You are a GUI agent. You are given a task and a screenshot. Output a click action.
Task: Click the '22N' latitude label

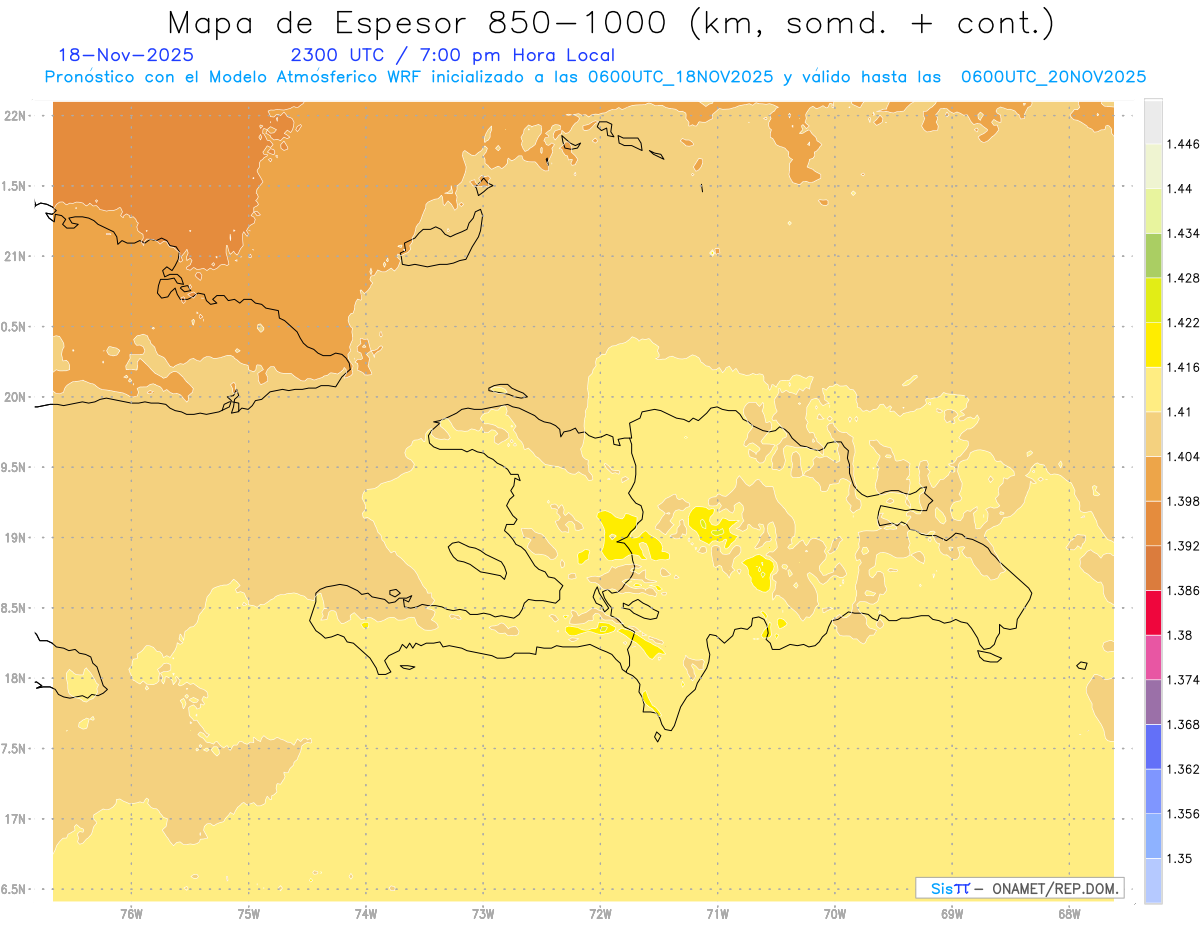[x=16, y=116]
